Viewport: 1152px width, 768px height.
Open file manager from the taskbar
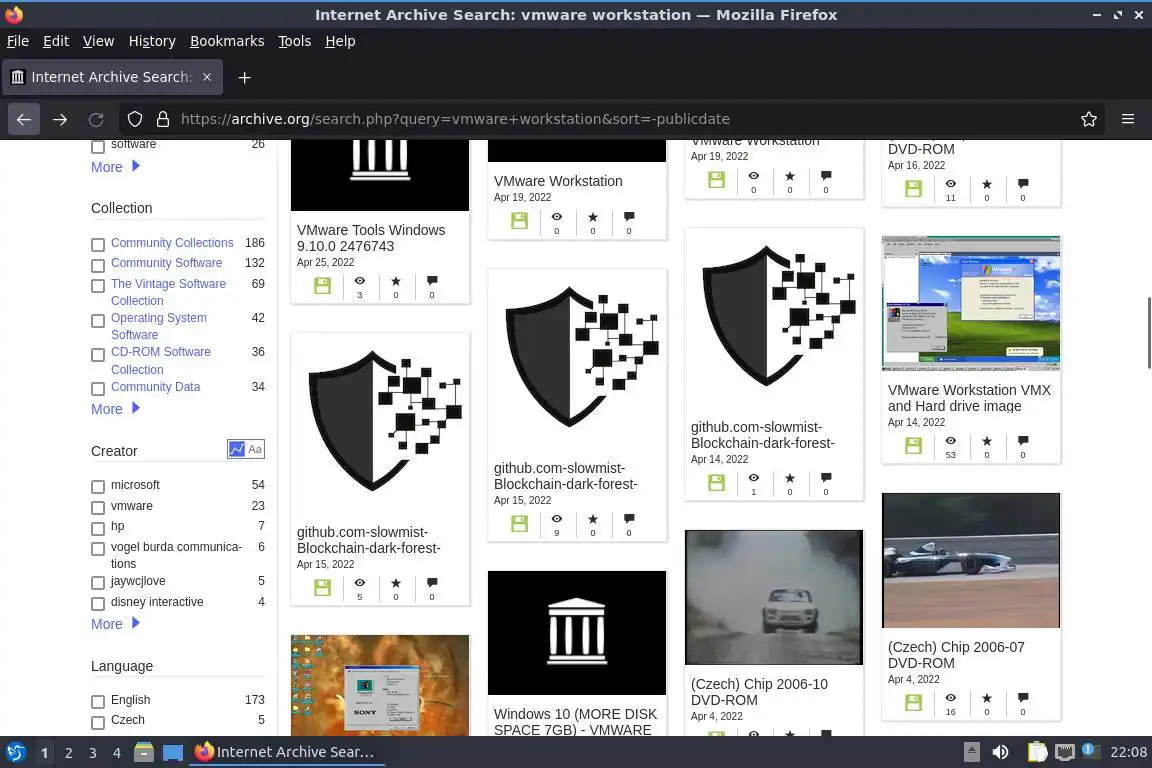click(x=144, y=752)
